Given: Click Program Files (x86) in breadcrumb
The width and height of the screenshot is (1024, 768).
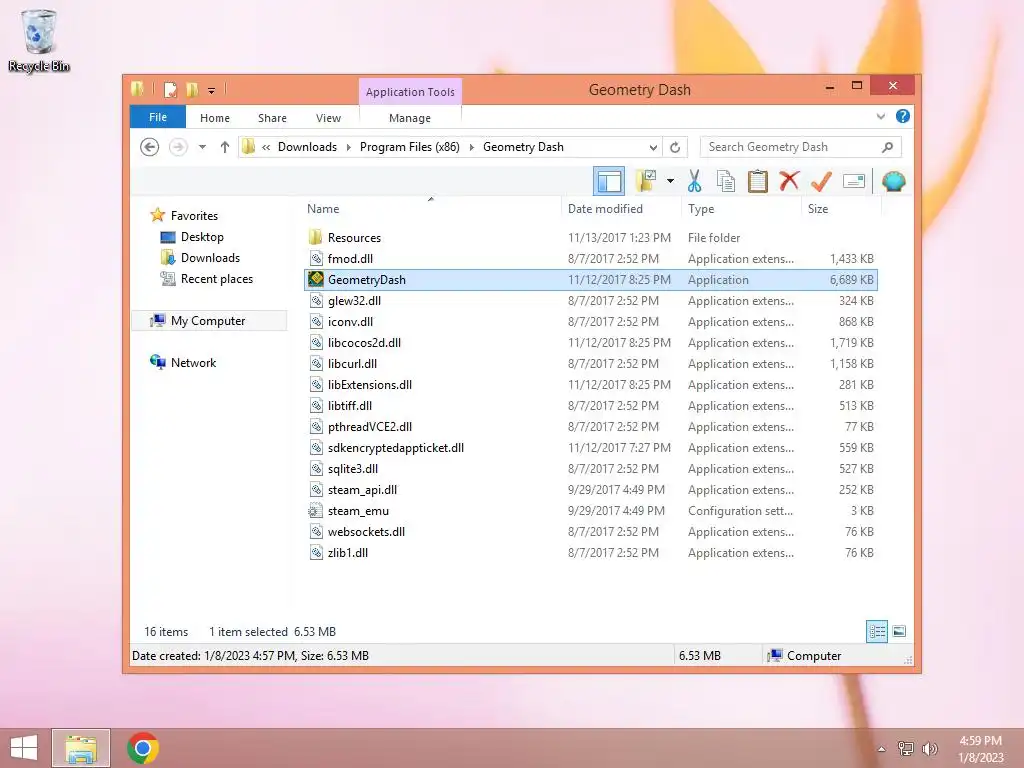Looking at the screenshot, I should click(x=409, y=147).
